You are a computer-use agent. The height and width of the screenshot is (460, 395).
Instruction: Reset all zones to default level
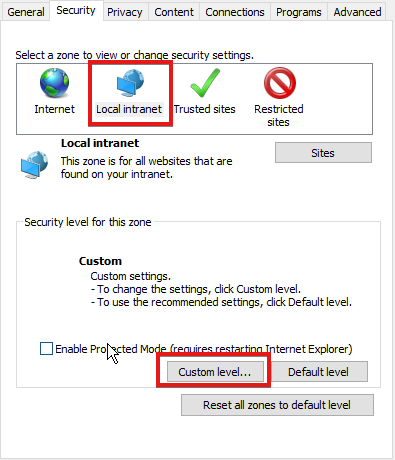pyautogui.click(x=277, y=405)
